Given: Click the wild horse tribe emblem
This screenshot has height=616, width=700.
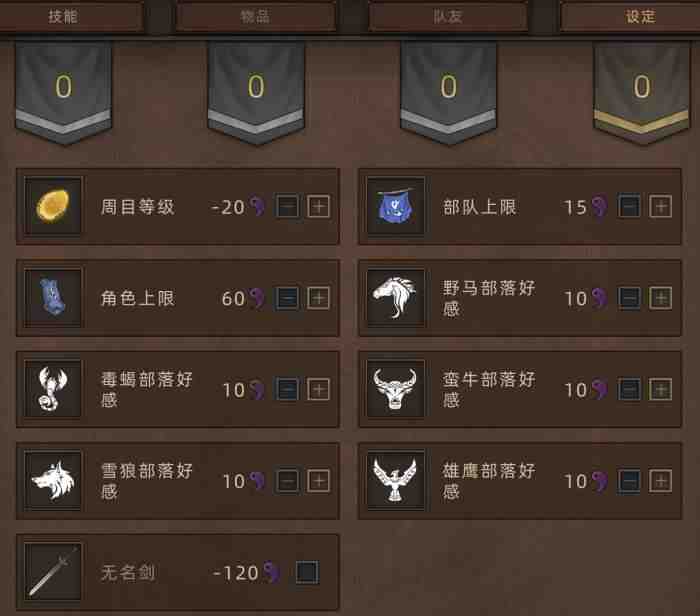Looking at the screenshot, I should click(x=395, y=298).
